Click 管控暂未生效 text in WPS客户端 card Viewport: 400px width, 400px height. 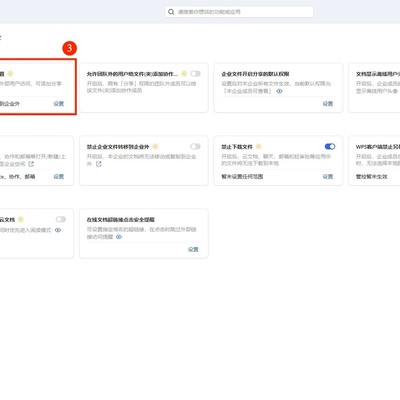(x=372, y=176)
